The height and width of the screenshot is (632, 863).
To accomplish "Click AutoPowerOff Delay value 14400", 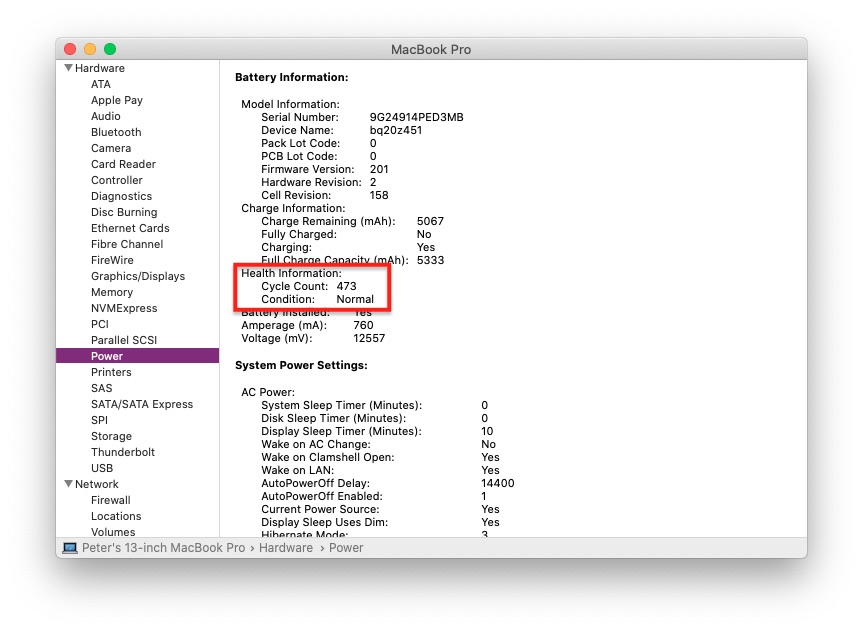I will [498, 483].
